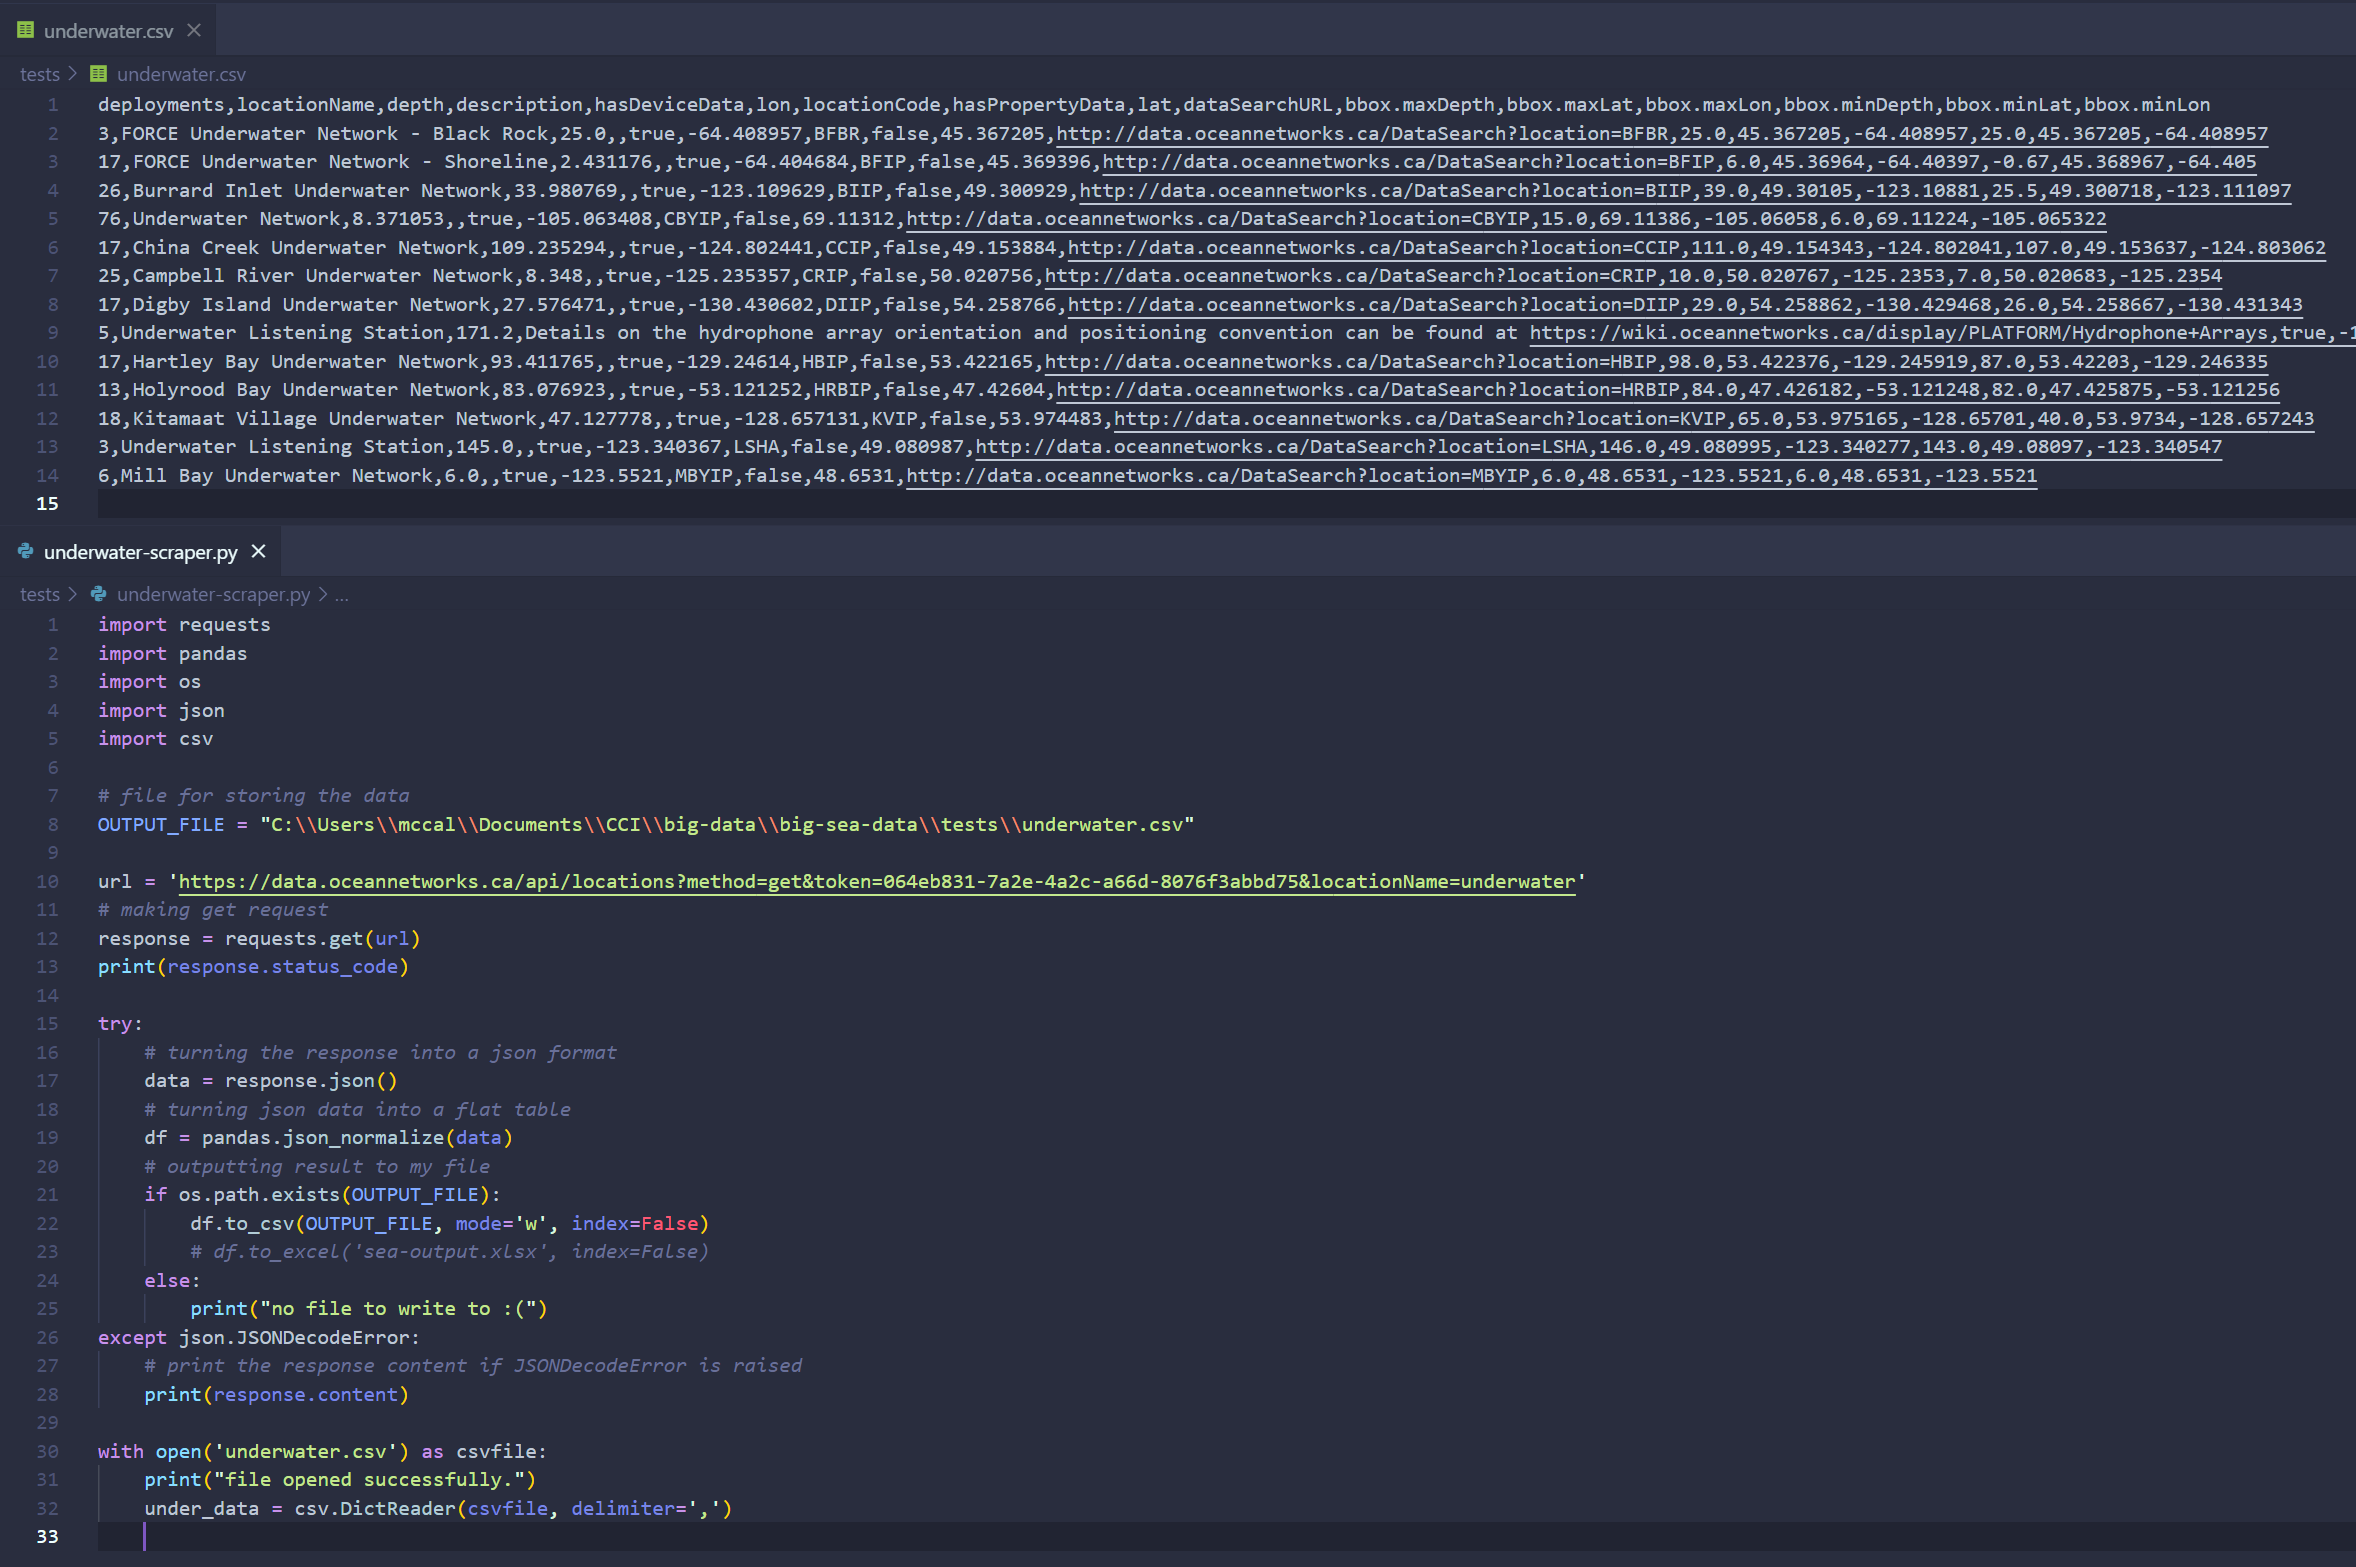Select the underwater-scraper.py editor tab
This screenshot has width=2356, height=1567.
tap(140, 552)
